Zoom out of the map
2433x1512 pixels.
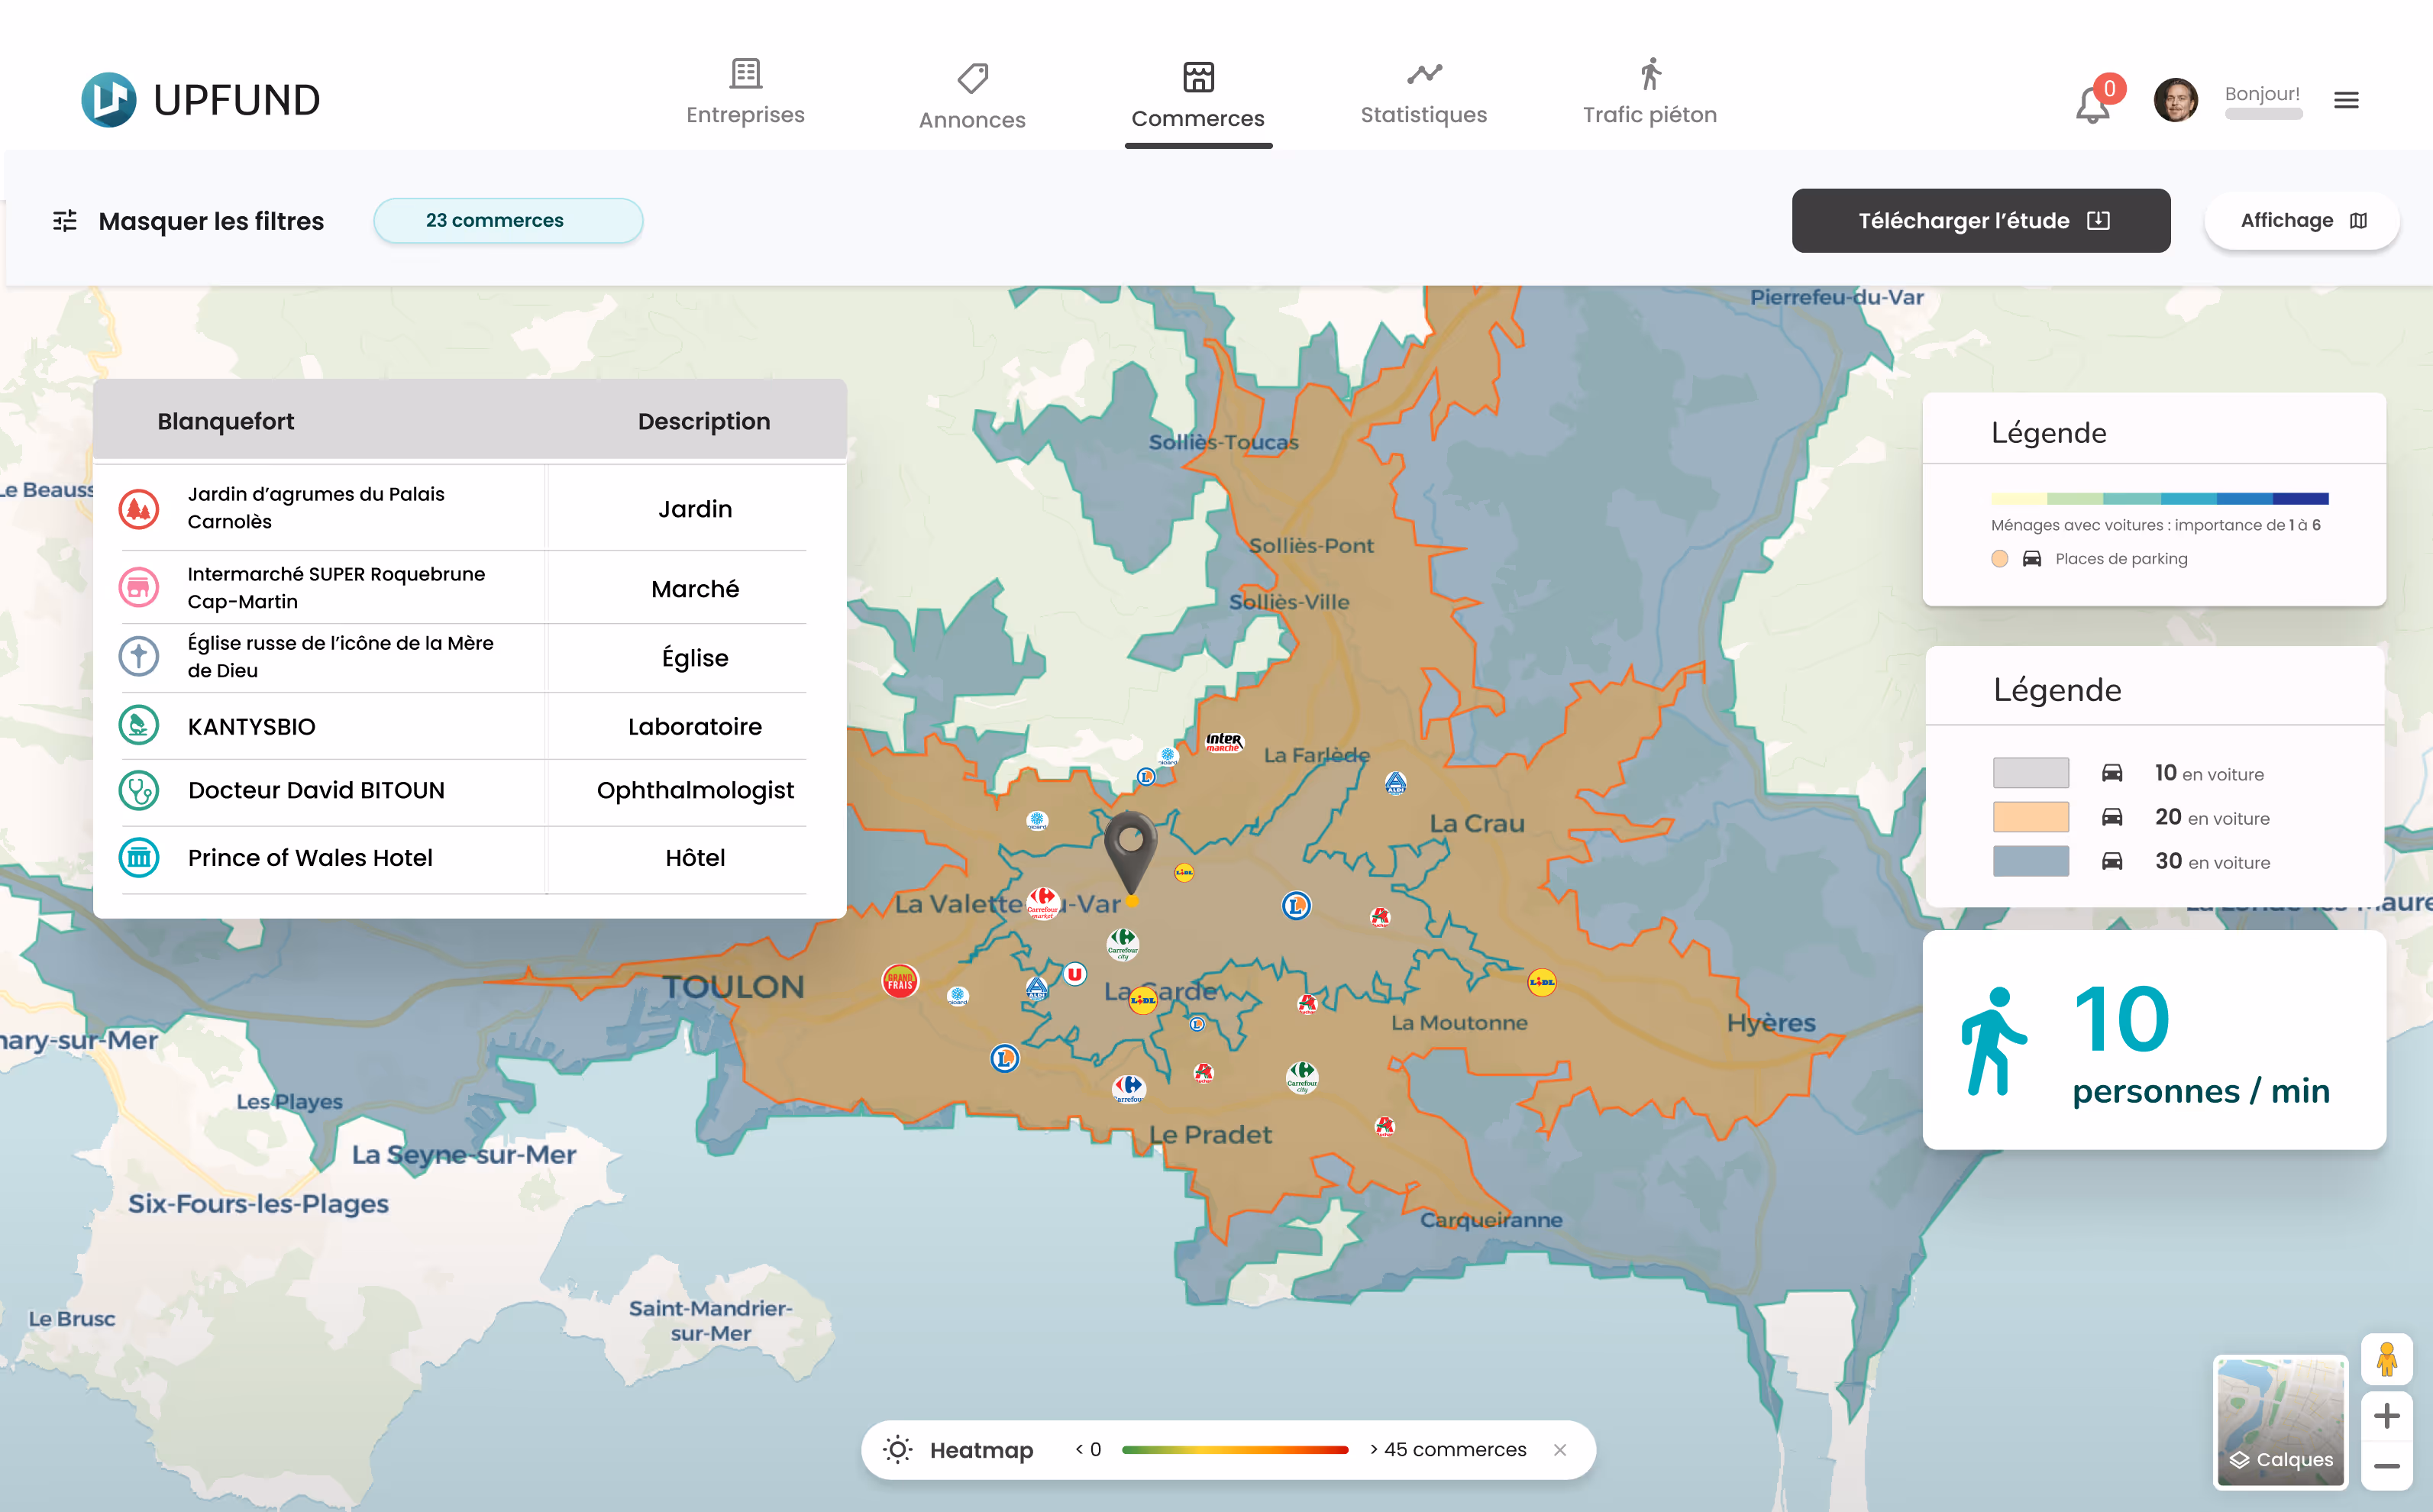2386,1466
